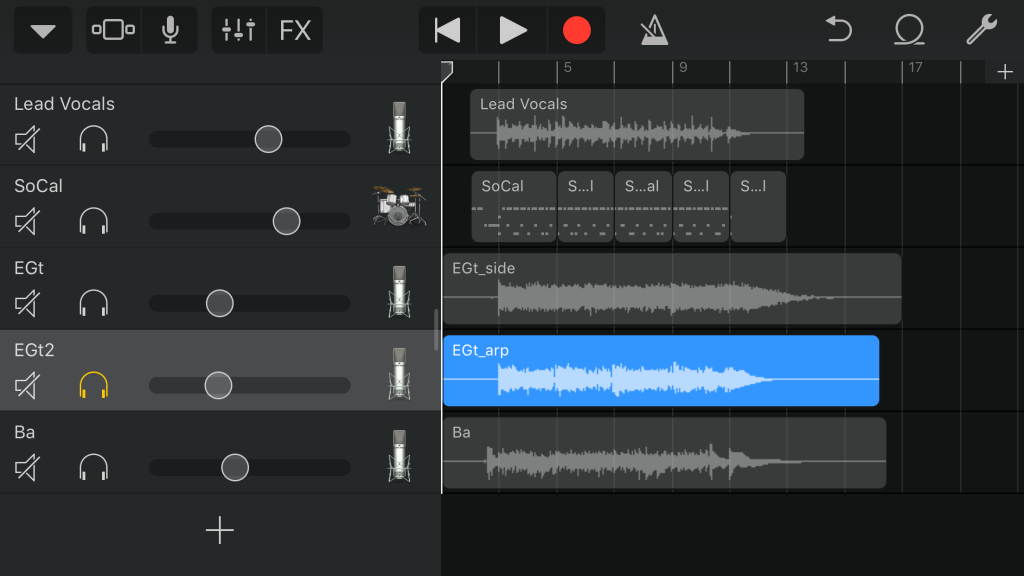Screen dimensions: 1024x576
Task: Add a new track with plus button
Action: [x=219, y=530]
